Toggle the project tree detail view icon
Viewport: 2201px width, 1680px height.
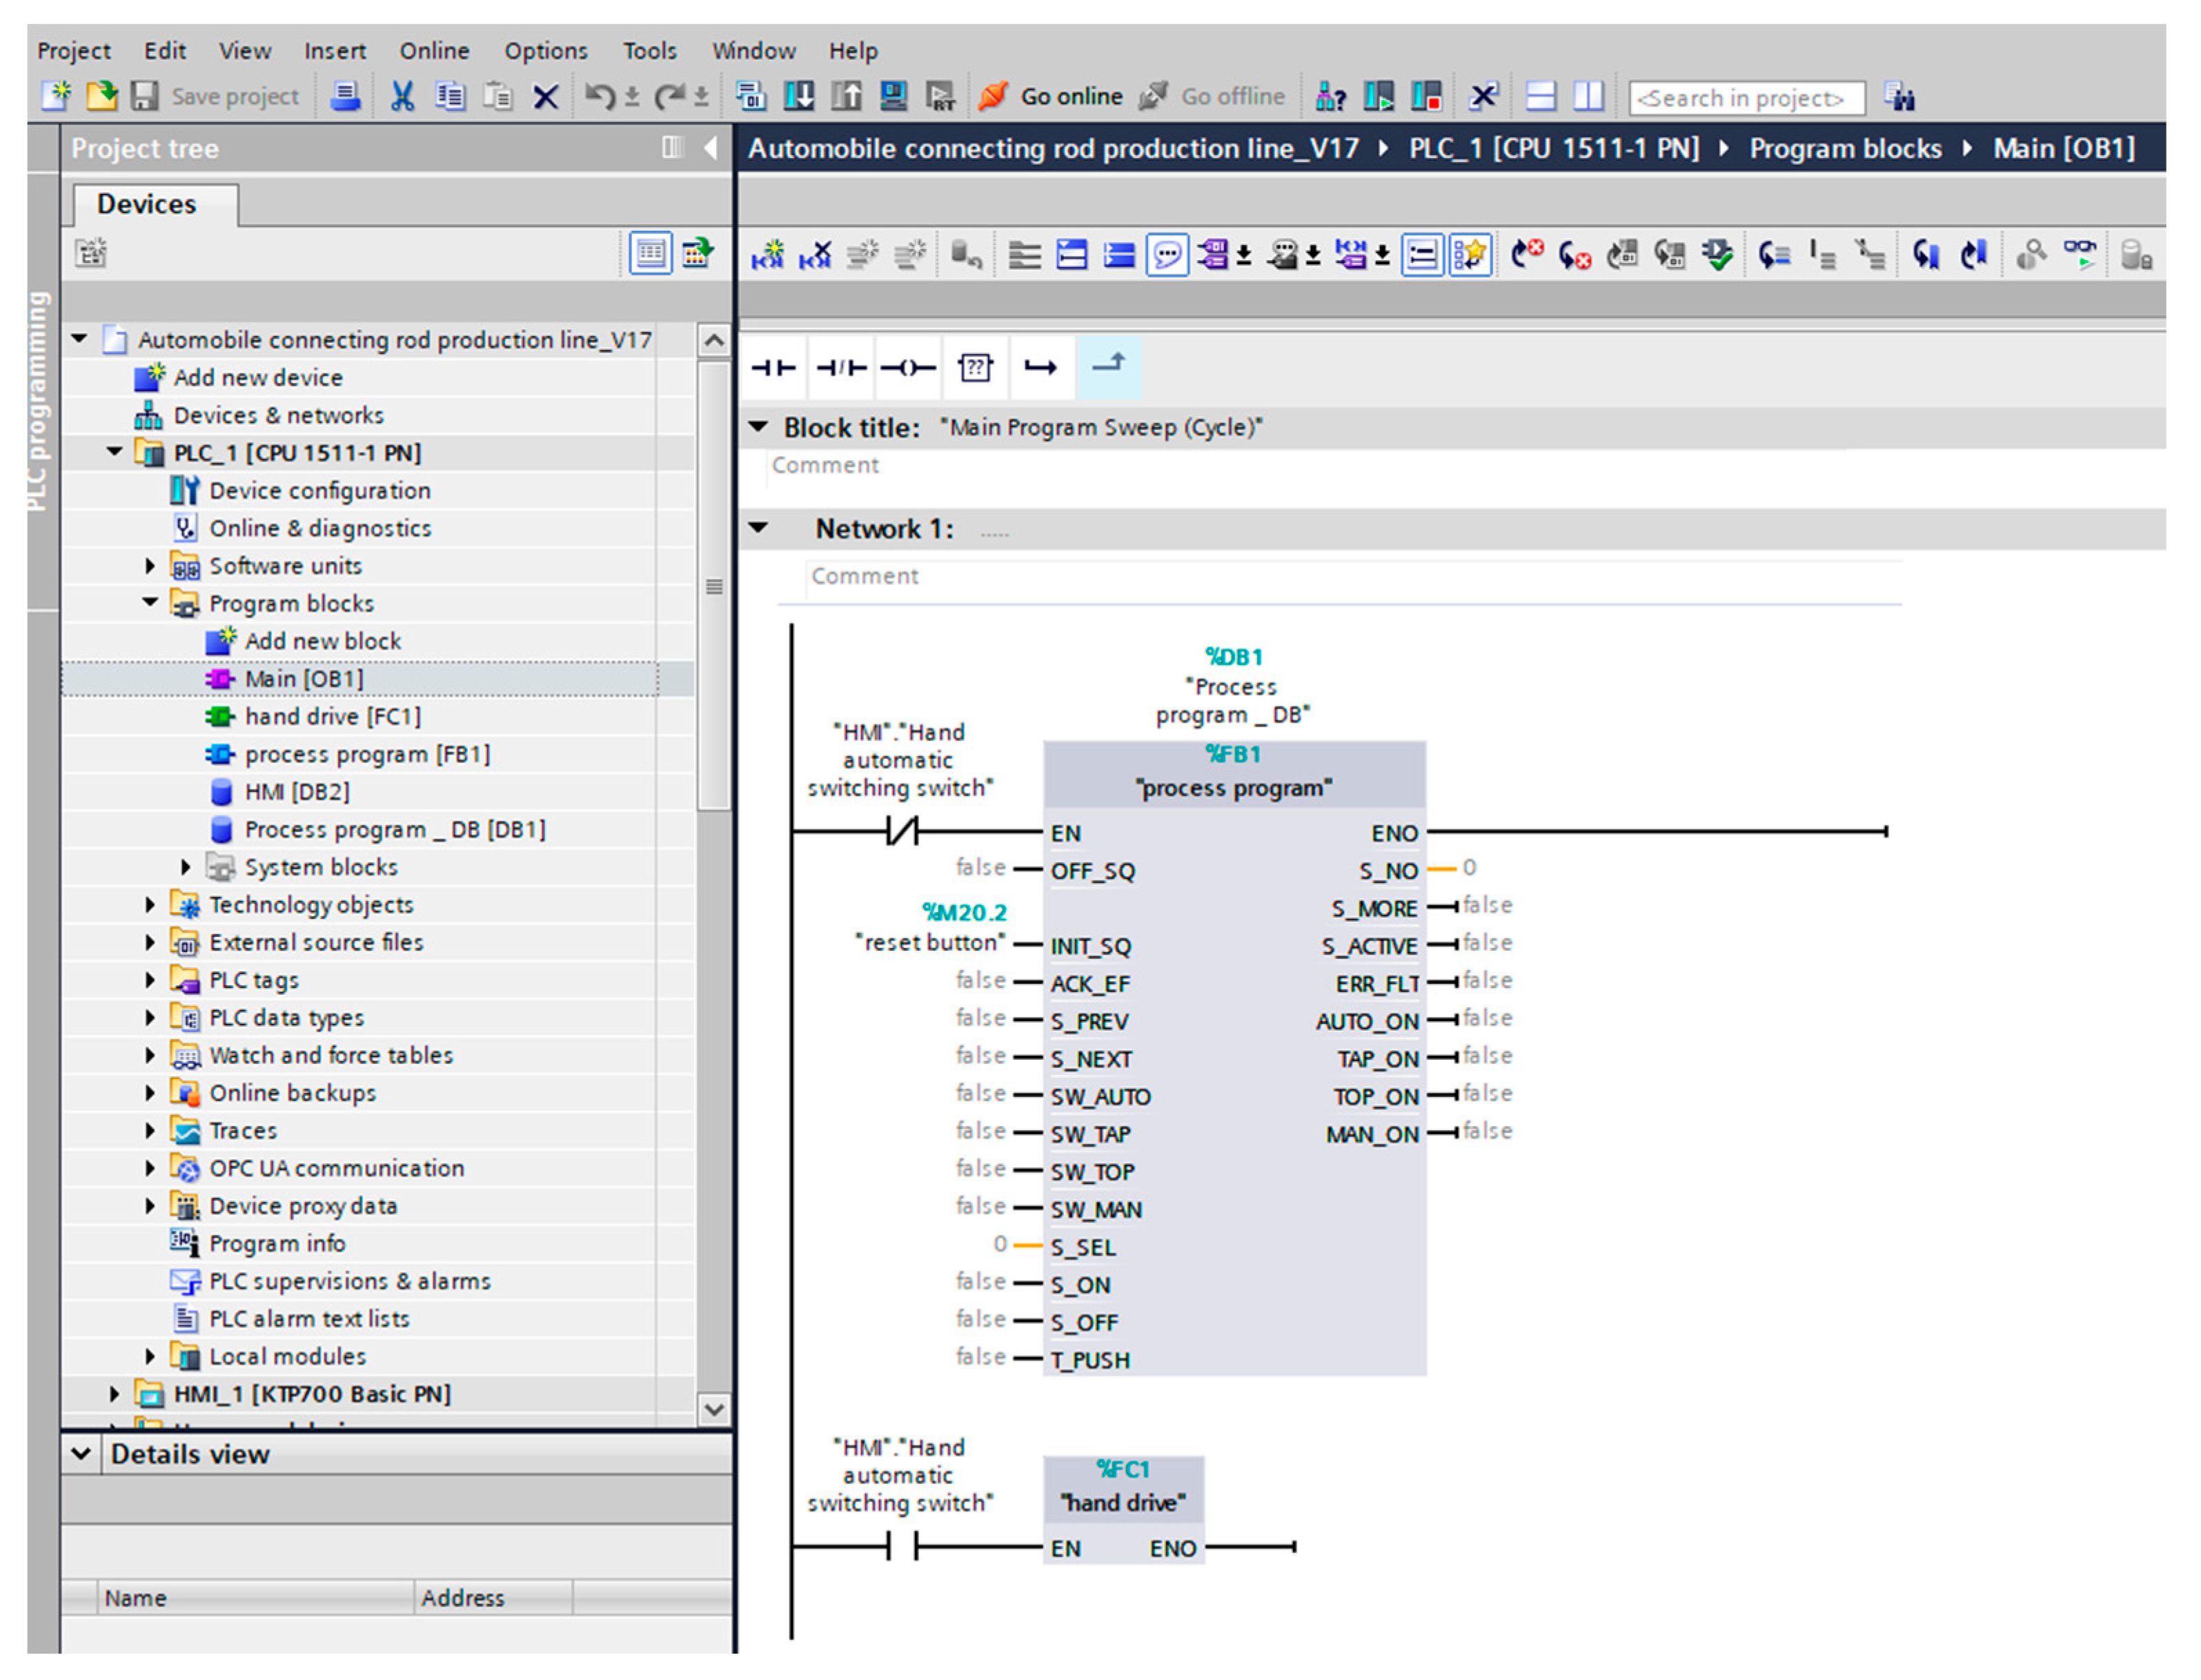tap(651, 254)
